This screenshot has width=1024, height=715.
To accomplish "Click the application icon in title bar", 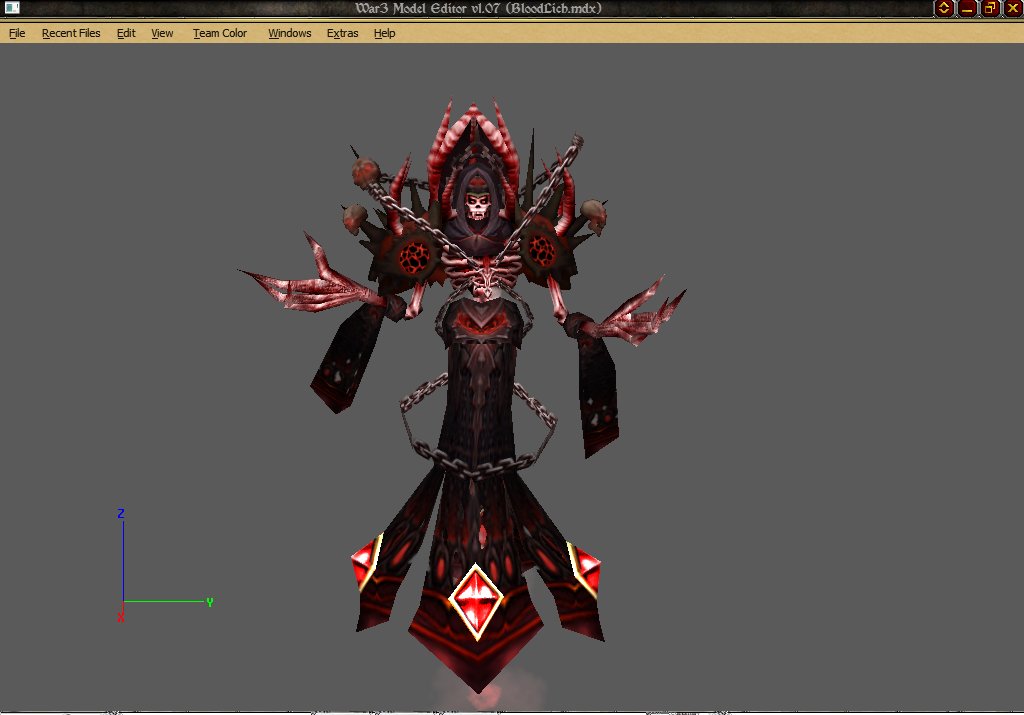I will (x=12, y=8).
